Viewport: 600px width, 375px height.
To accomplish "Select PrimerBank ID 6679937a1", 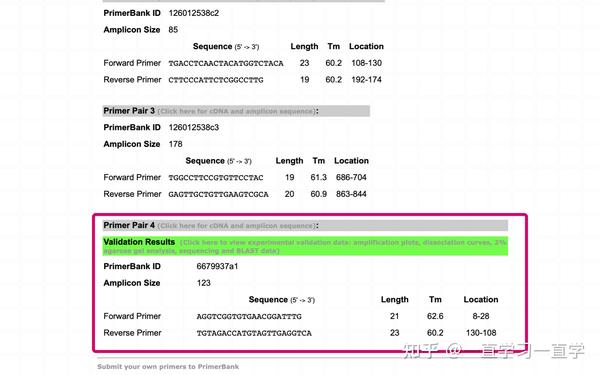I will click(217, 266).
